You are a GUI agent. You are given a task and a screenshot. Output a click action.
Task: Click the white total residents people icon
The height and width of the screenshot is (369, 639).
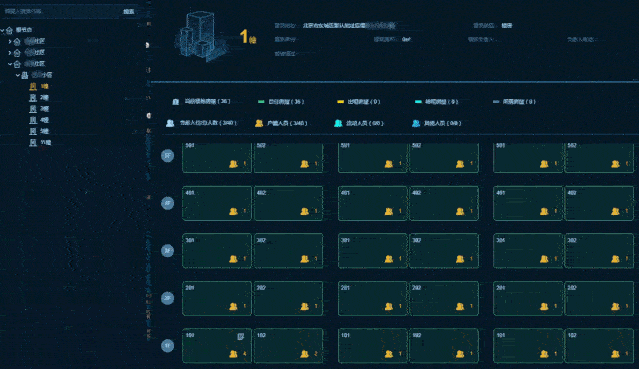tap(170, 123)
